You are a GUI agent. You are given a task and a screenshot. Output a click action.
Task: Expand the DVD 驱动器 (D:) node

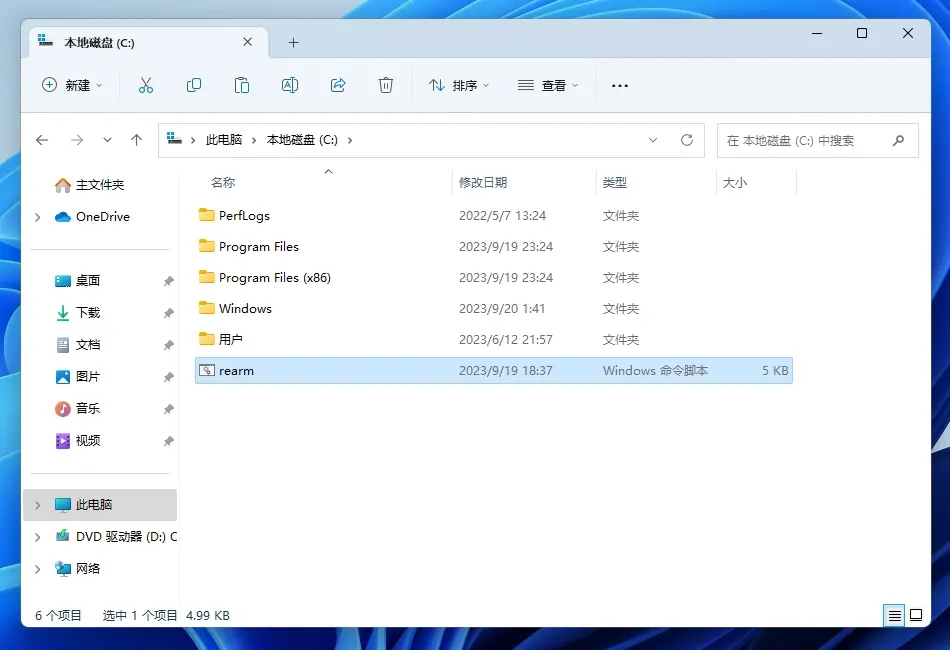38,537
